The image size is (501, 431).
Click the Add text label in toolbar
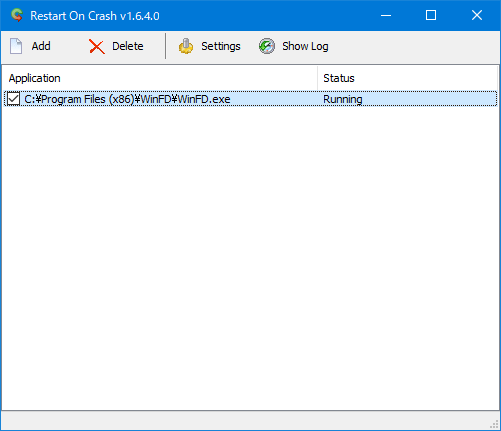[41, 46]
